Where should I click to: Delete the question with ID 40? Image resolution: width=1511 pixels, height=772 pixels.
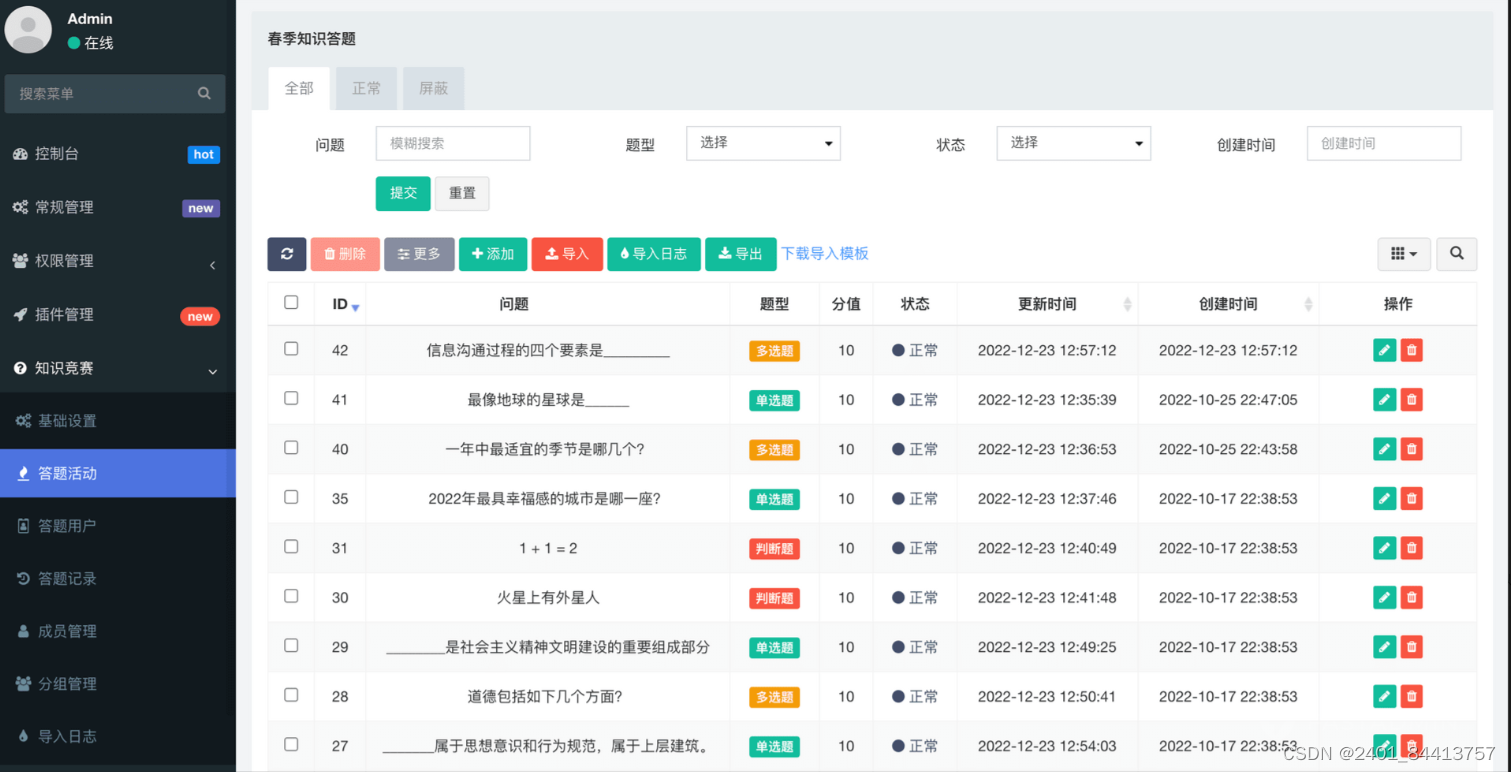coord(1411,449)
